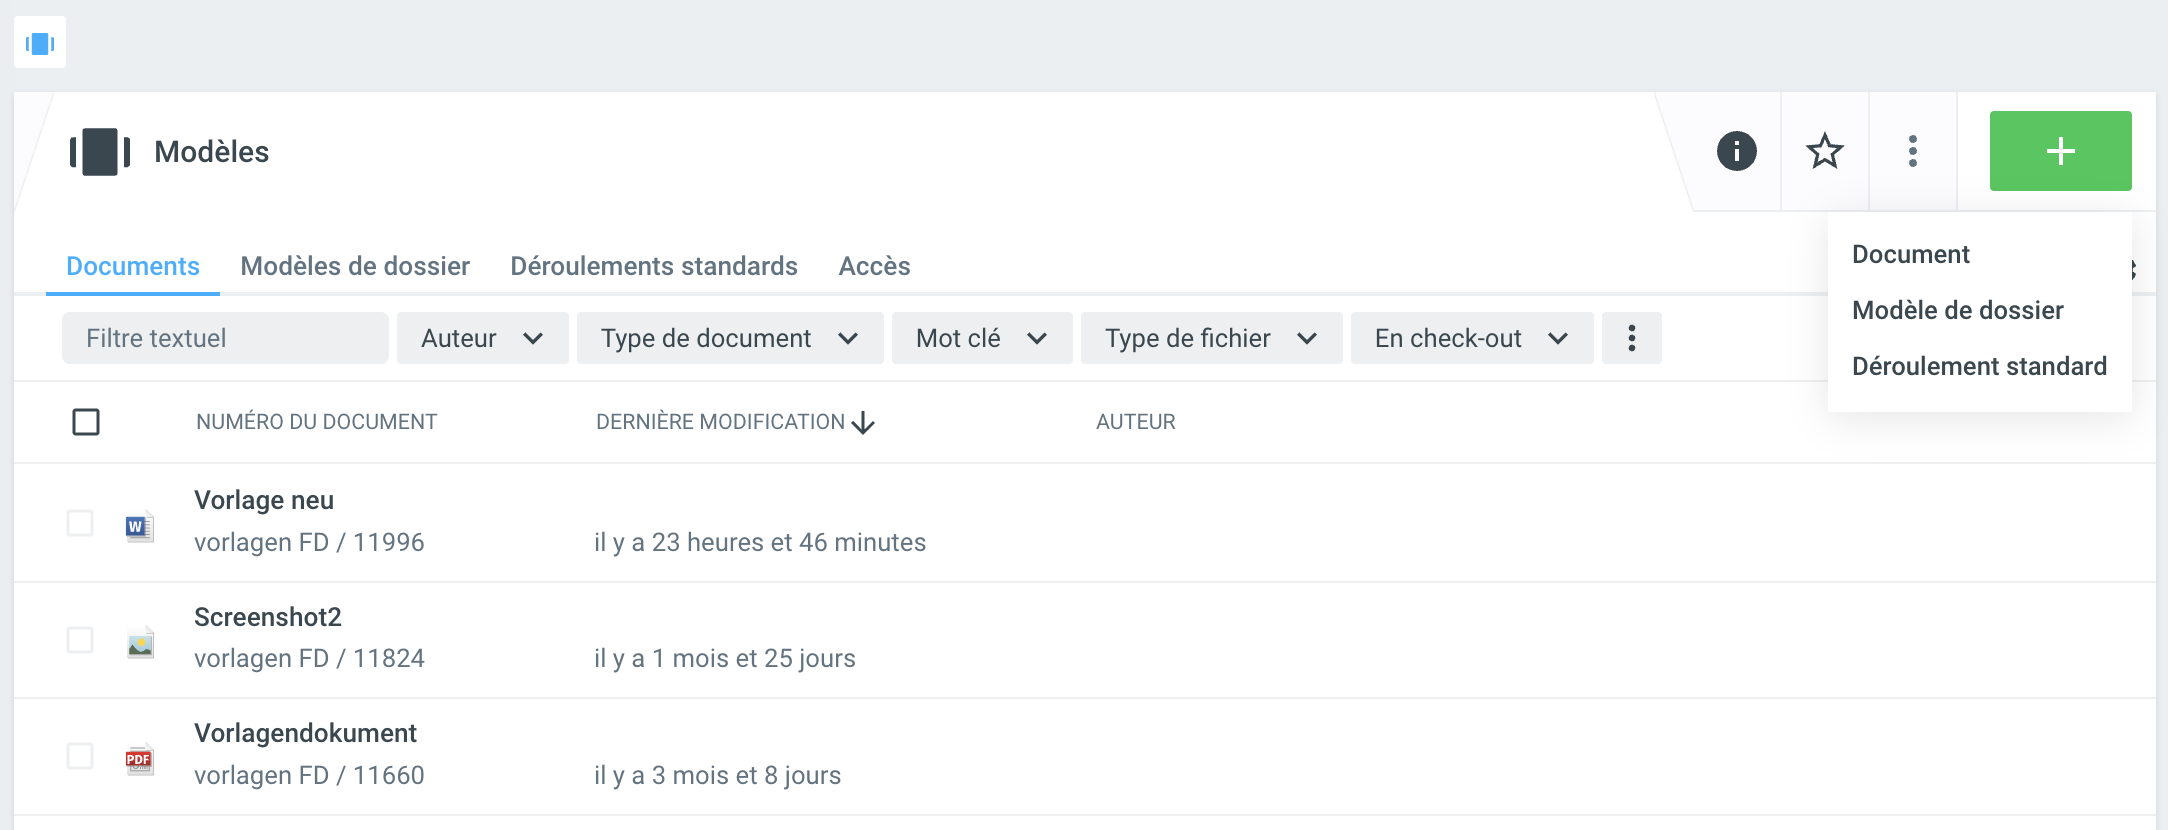The image size is (2168, 830).
Task: Click the PDF icon for Vorlagendokument
Action: [x=139, y=760]
